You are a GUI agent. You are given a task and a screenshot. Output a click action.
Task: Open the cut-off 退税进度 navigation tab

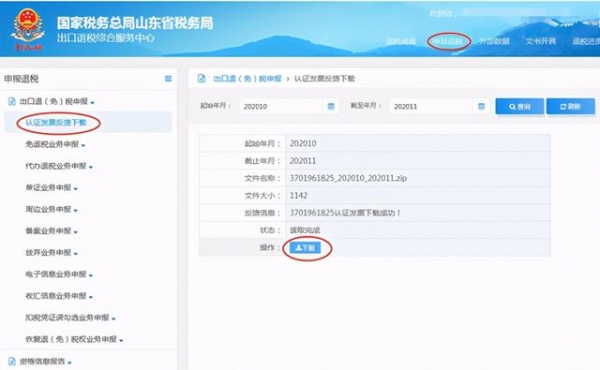pos(586,41)
